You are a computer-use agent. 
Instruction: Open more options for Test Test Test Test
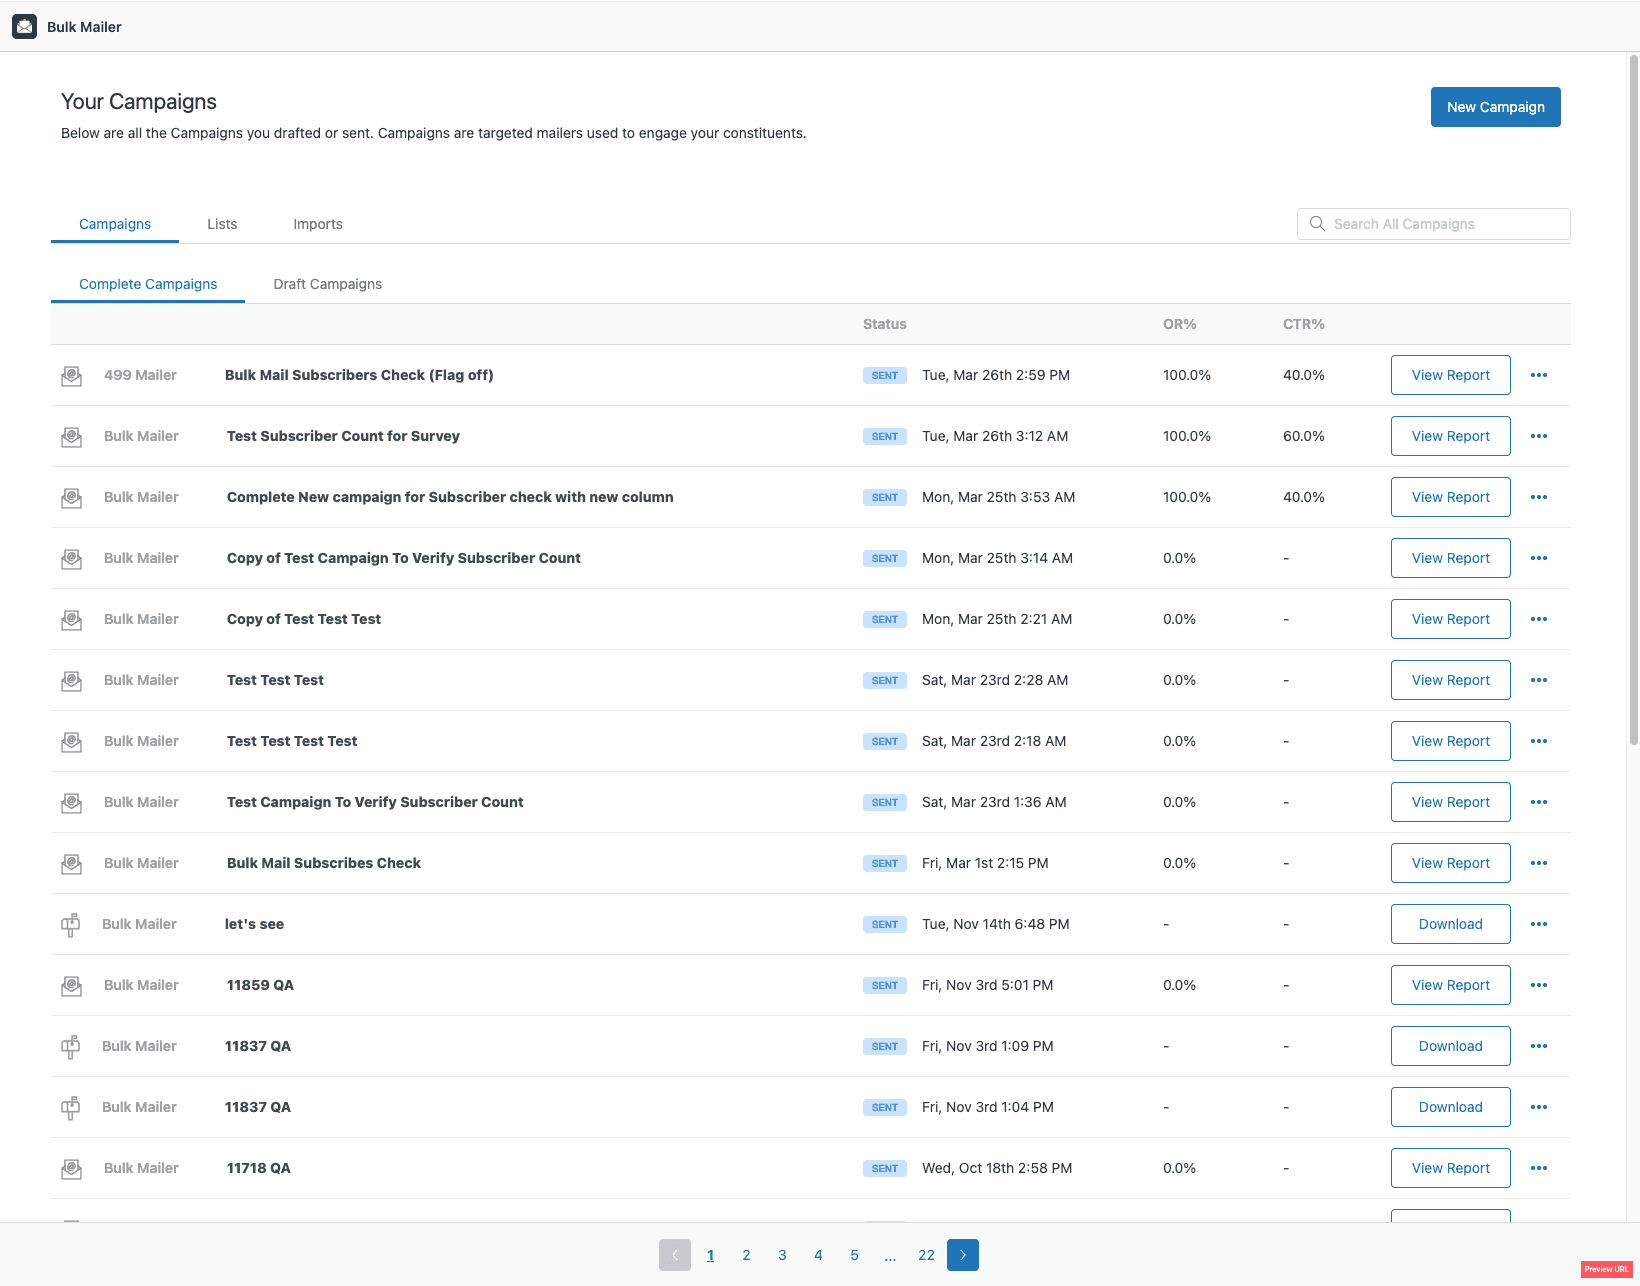(1539, 741)
